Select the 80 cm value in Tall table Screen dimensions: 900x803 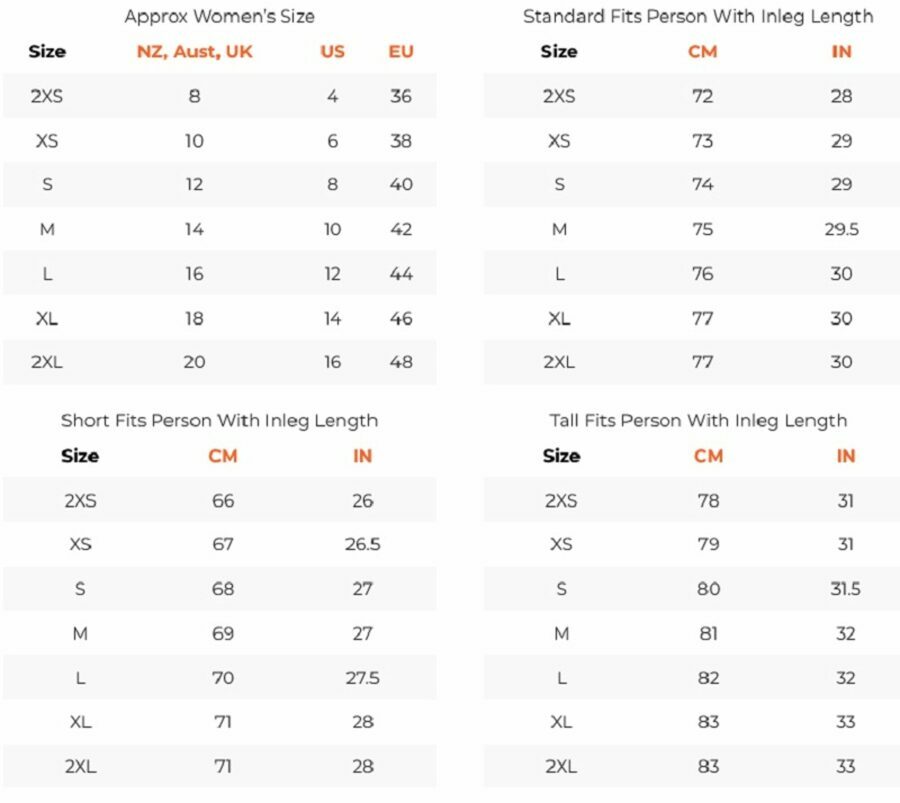pos(708,589)
